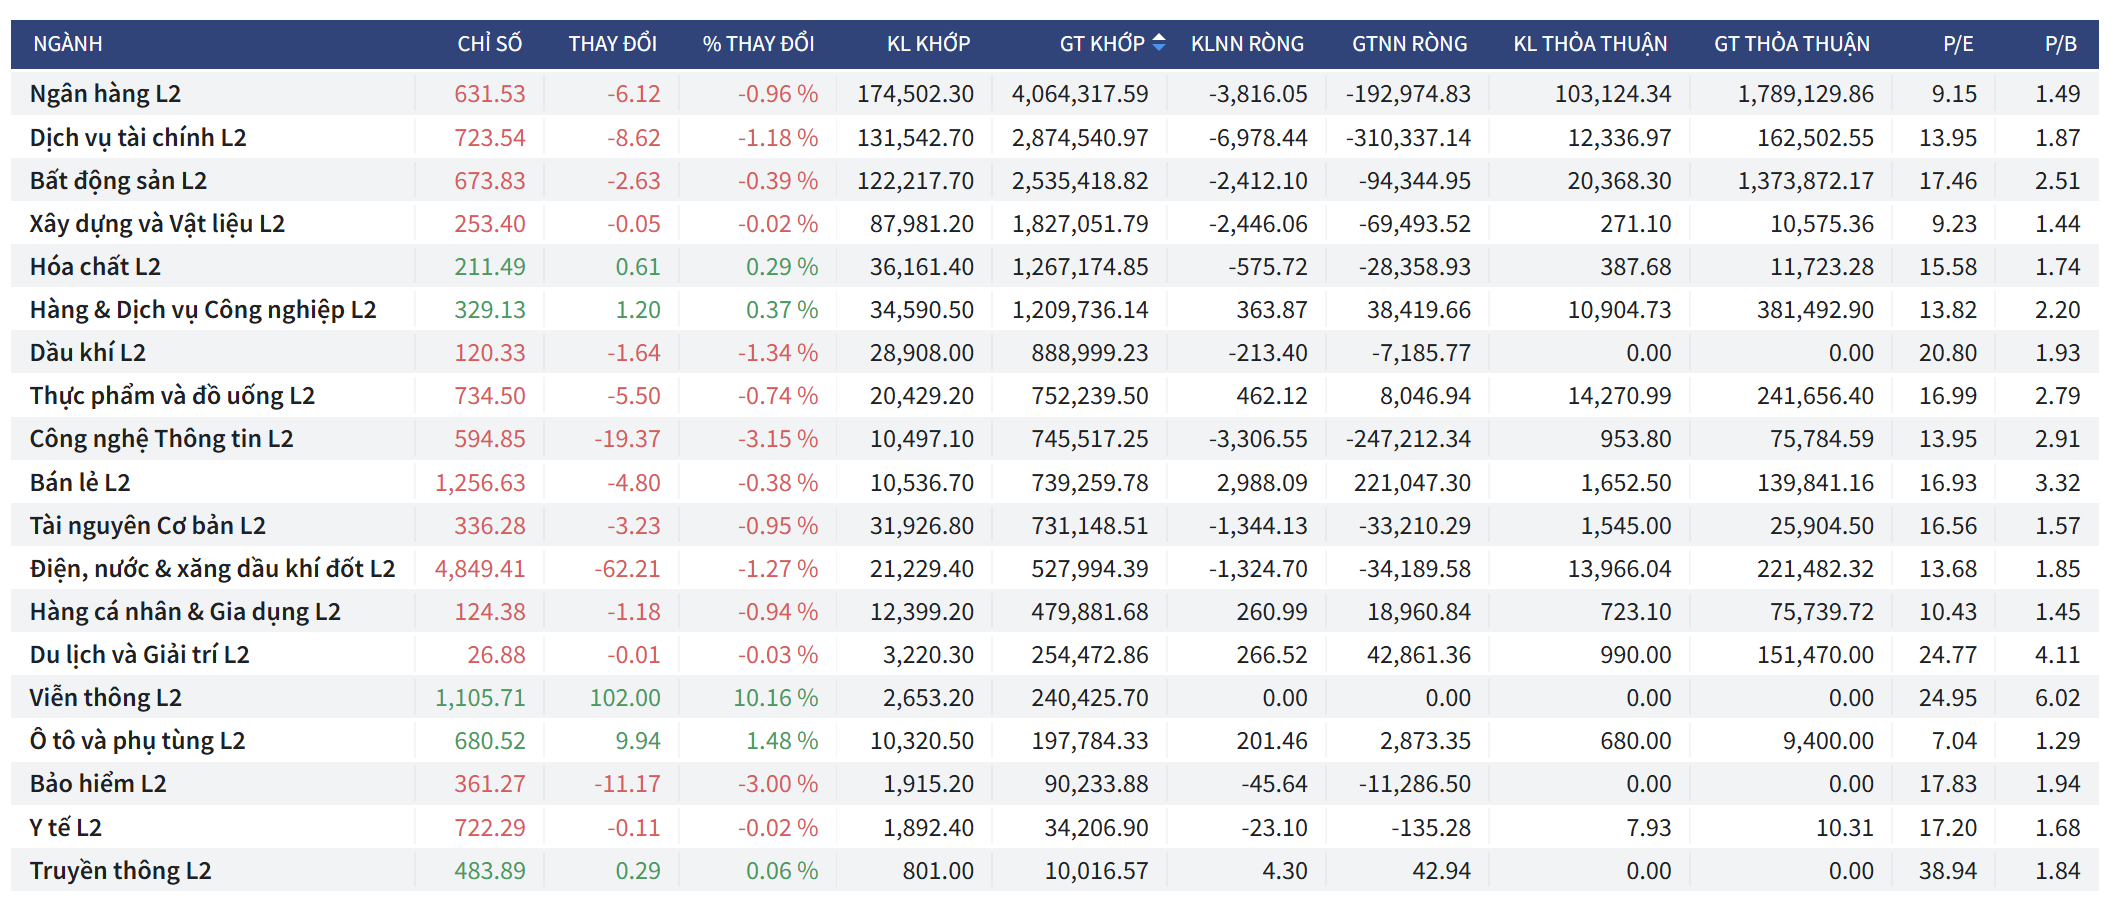Sort by P/E column header

[1957, 44]
